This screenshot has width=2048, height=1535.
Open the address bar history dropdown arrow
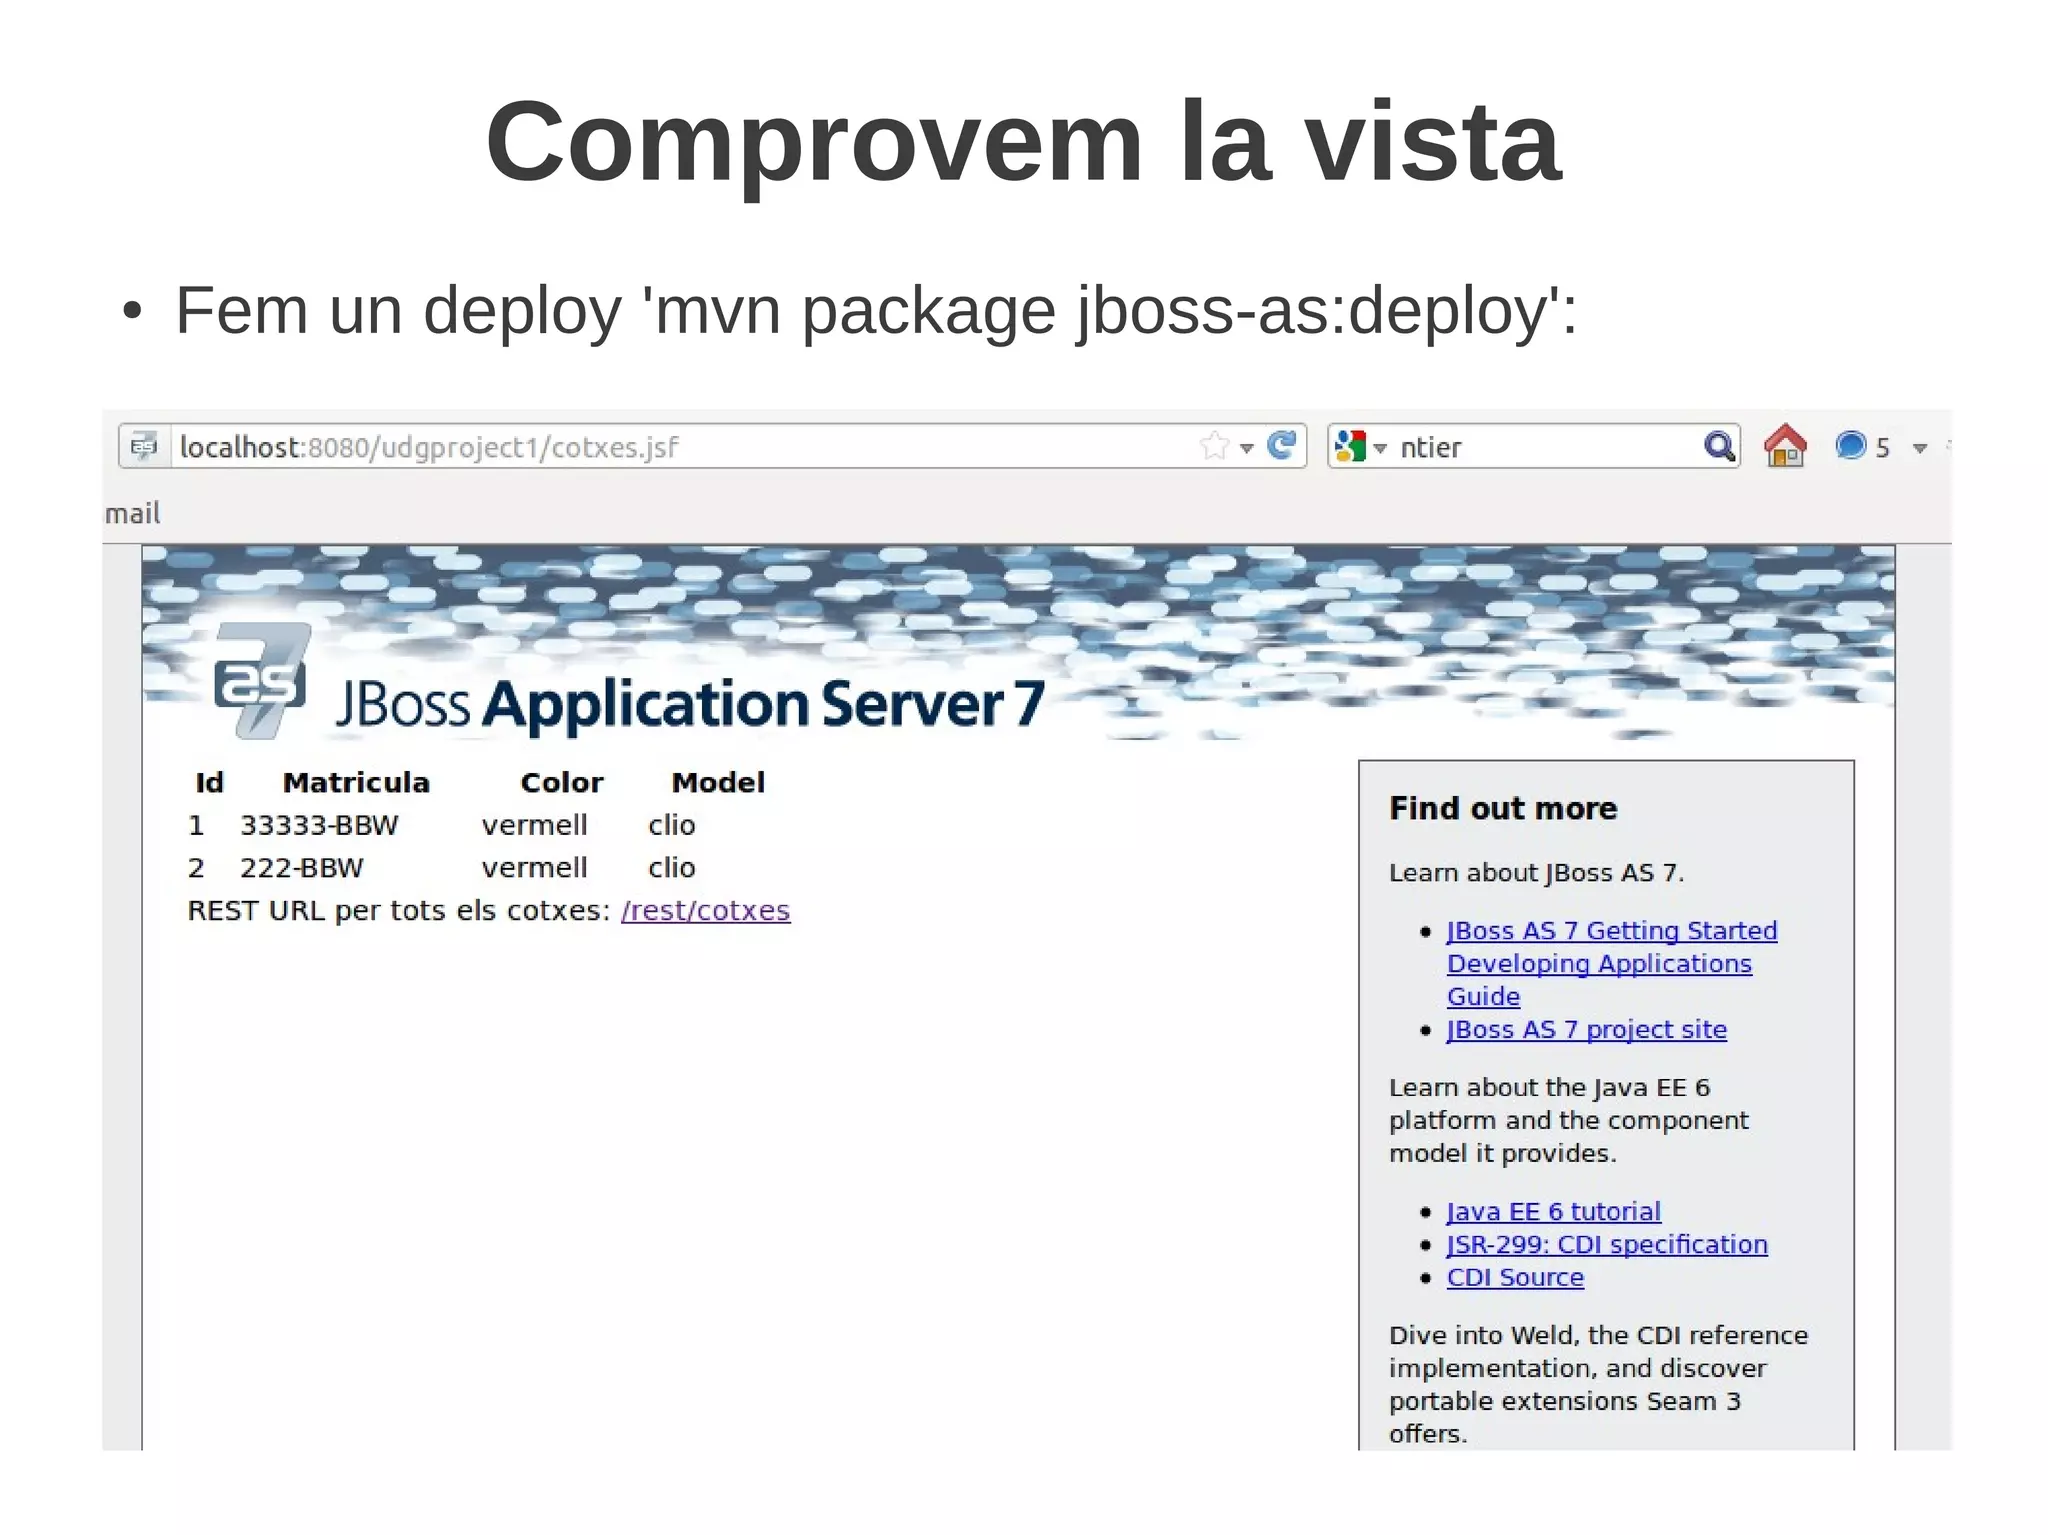(x=1247, y=448)
